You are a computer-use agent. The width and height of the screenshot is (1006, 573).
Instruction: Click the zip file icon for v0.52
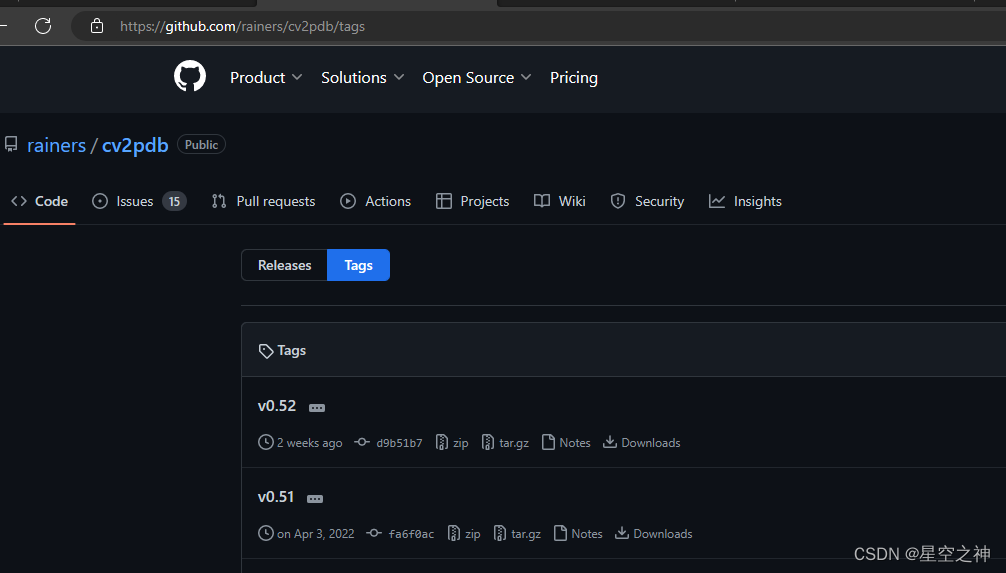tap(441, 442)
